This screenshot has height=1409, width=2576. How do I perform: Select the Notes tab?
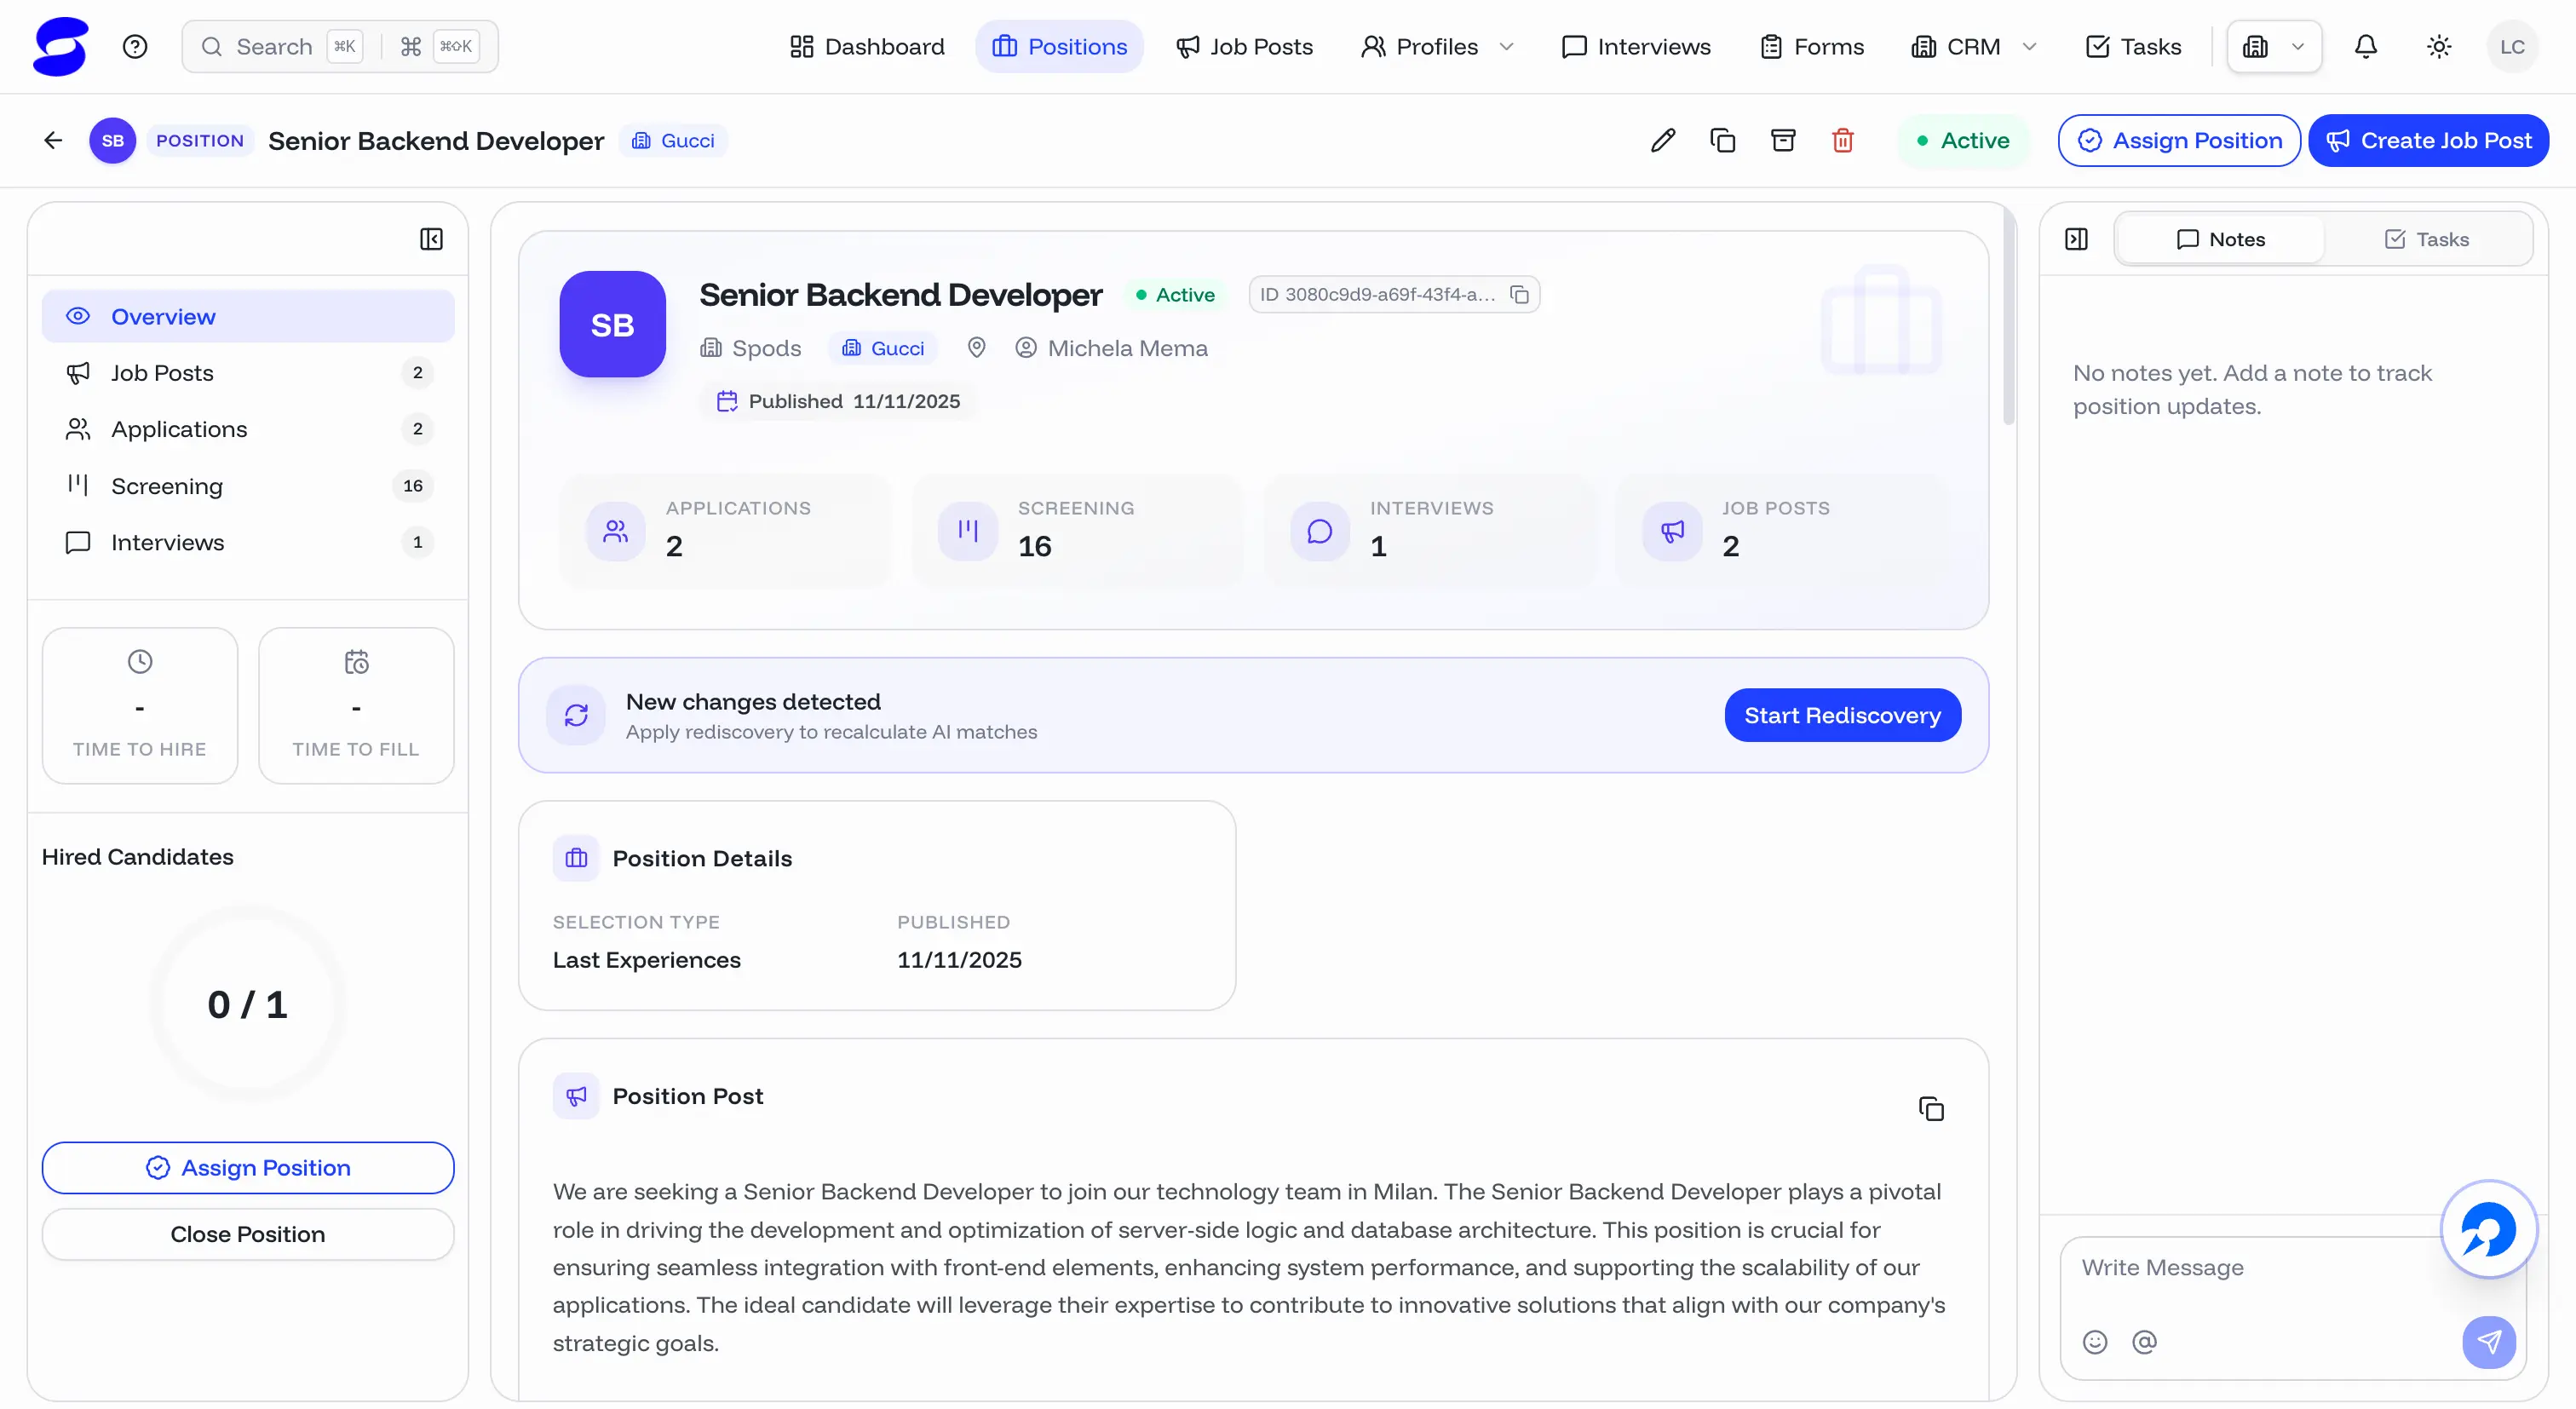pyautogui.click(x=2221, y=240)
